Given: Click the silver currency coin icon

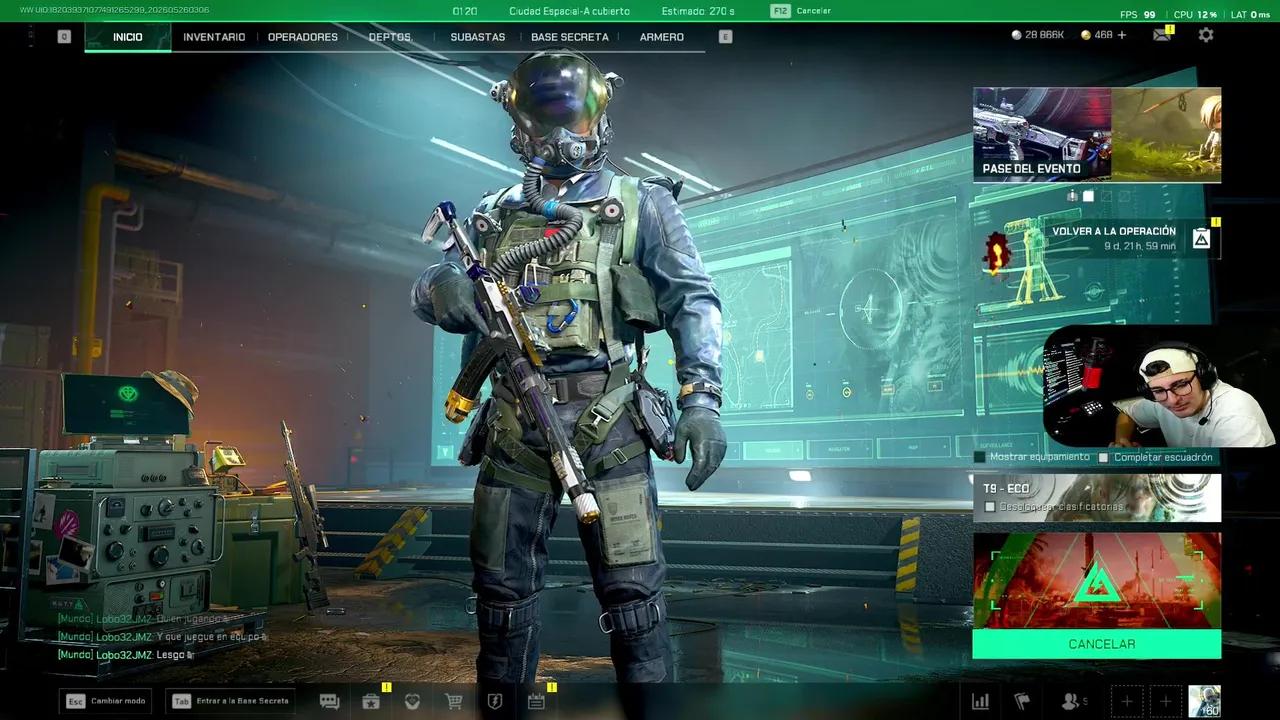Looking at the screenshot, I should tap(1017, 35).
